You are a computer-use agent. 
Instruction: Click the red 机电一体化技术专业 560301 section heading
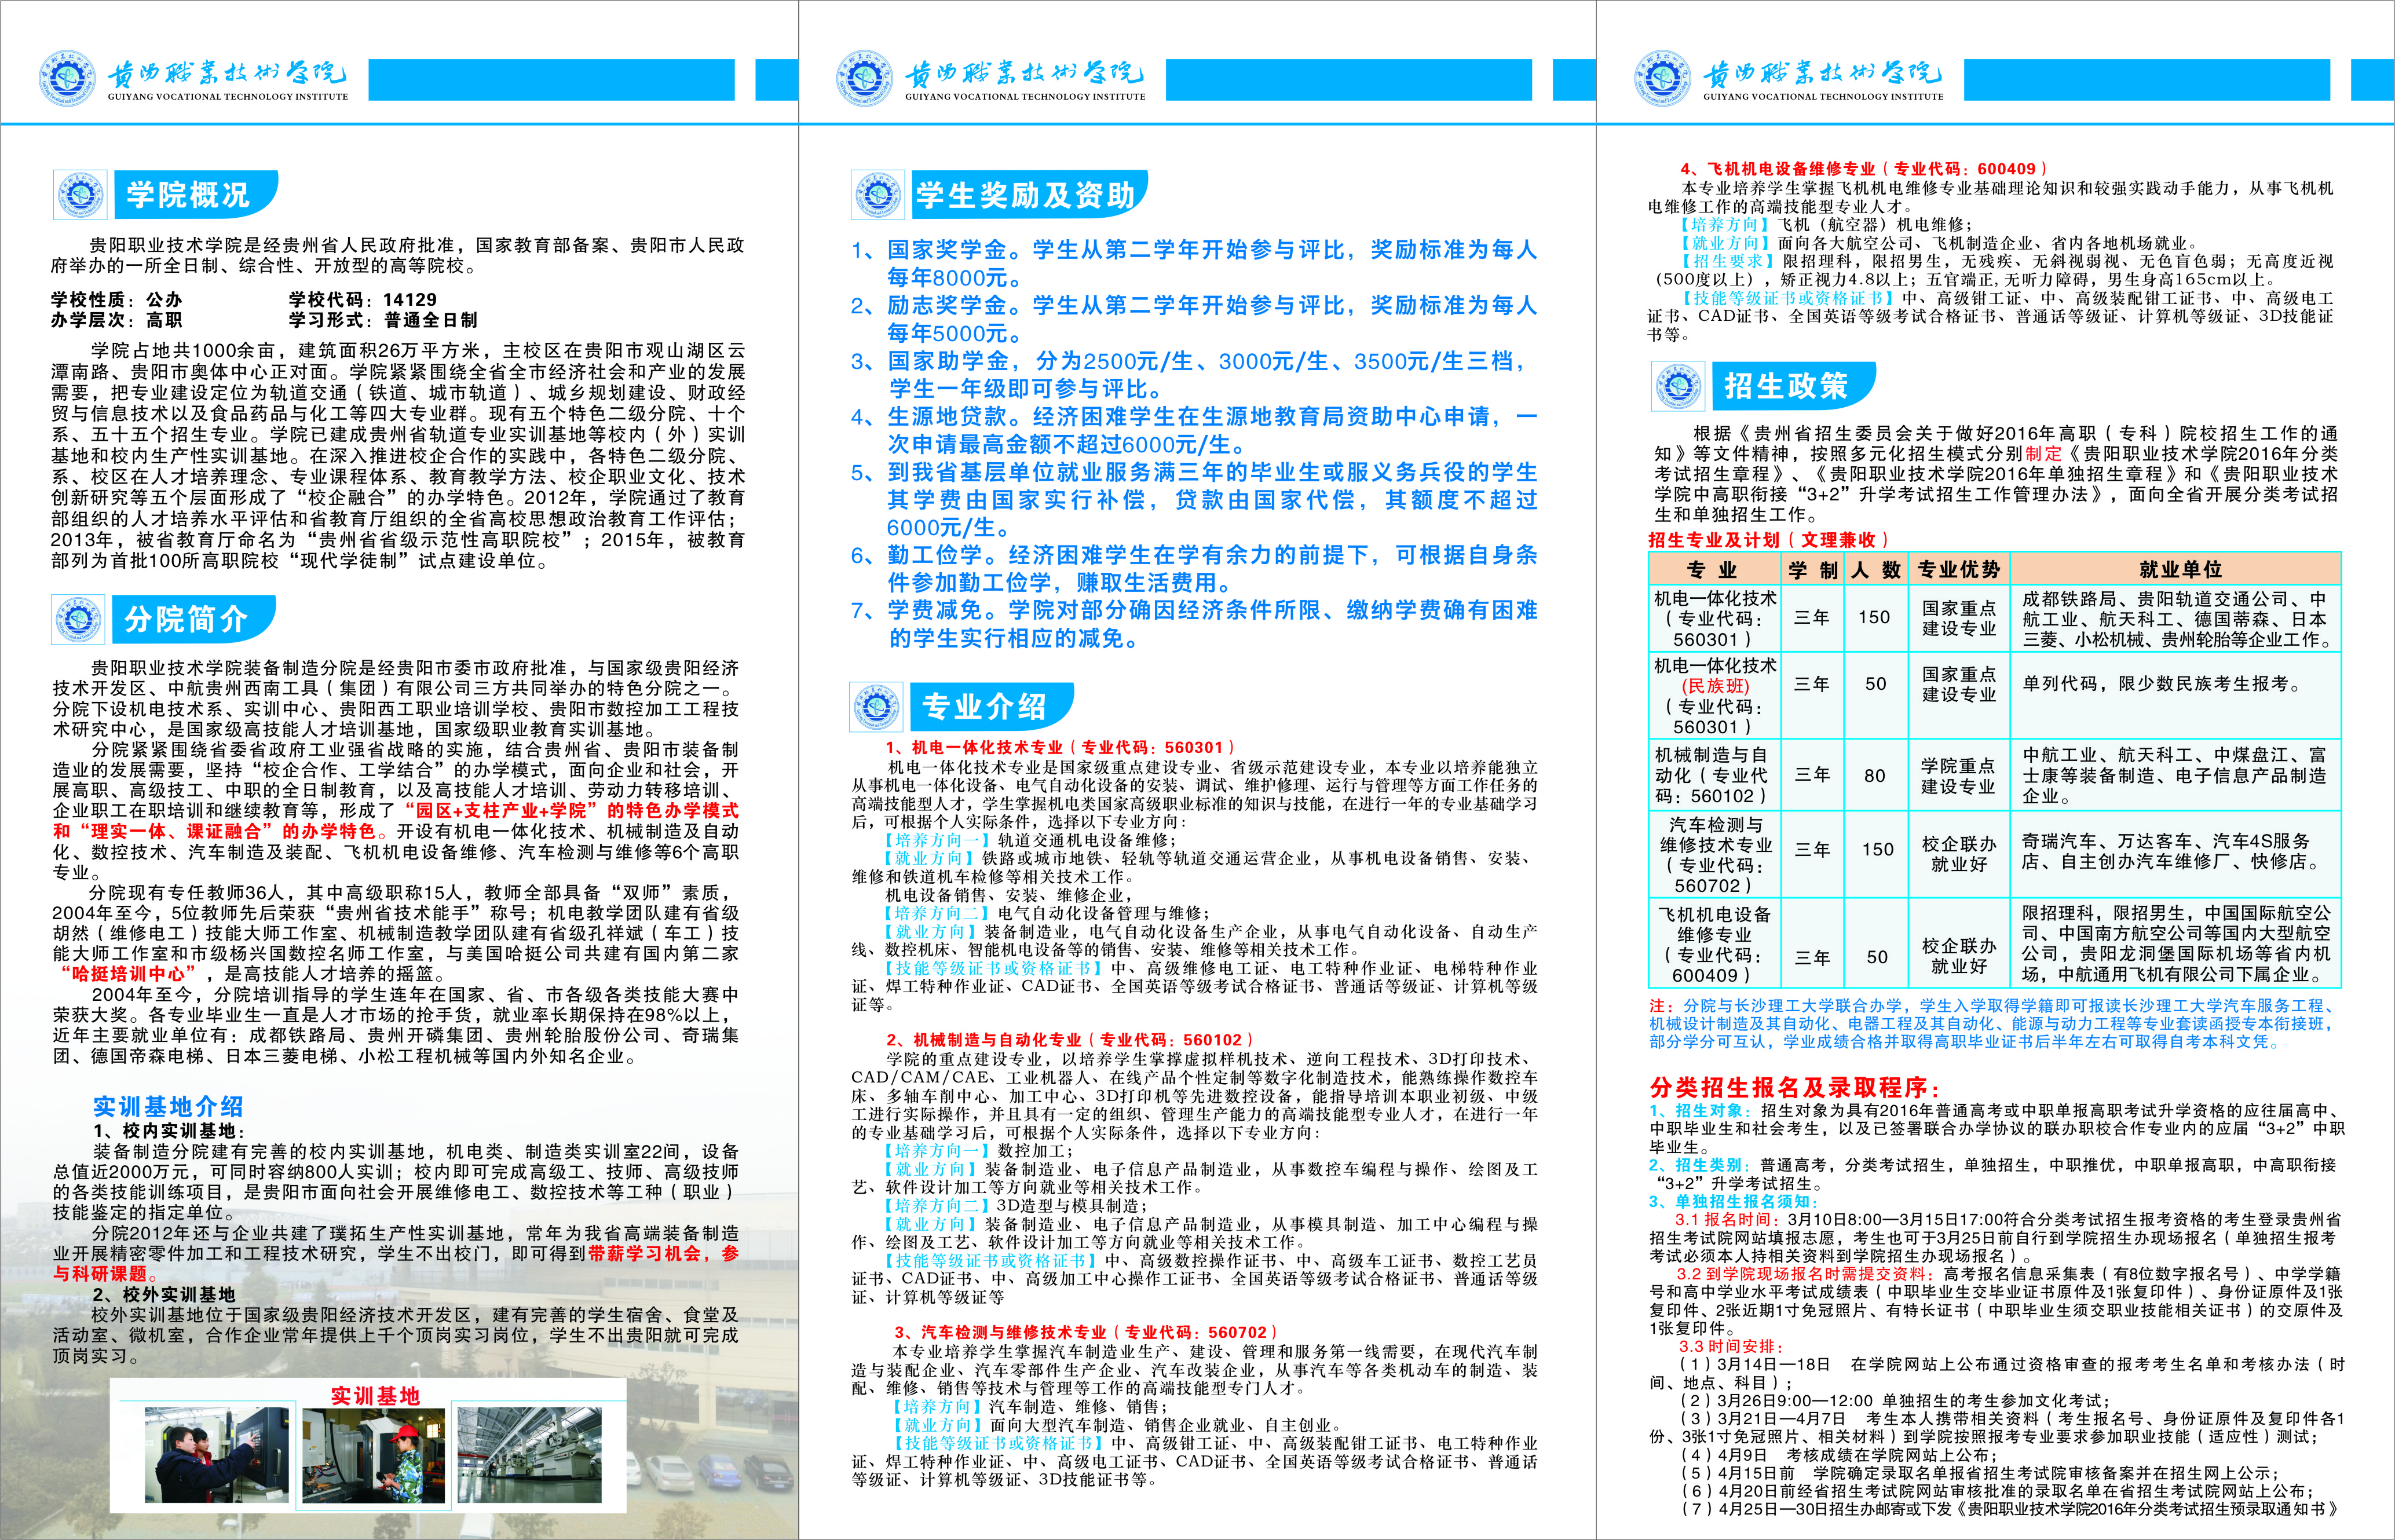pos(1060,747)
